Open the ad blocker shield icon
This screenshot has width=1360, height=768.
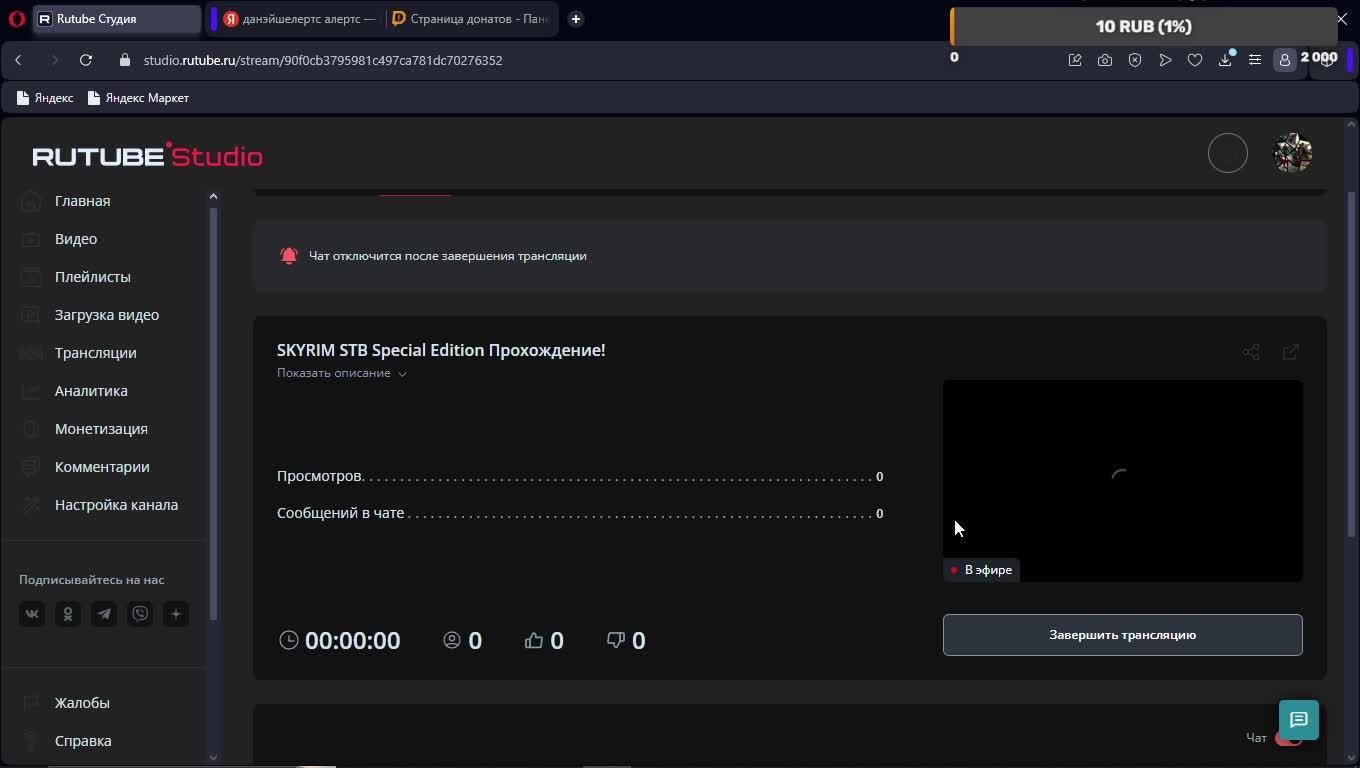[x=1135, y=60]
